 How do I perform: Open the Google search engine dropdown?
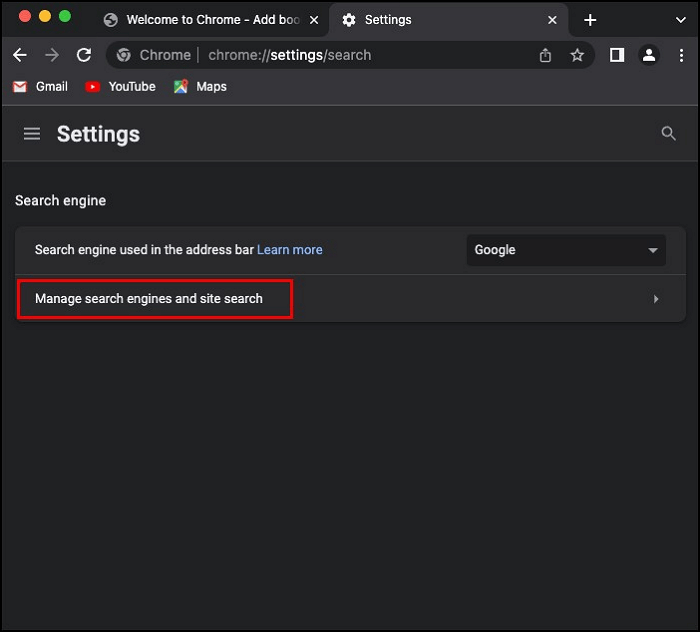pyautogui.click(x=566, y=250)
